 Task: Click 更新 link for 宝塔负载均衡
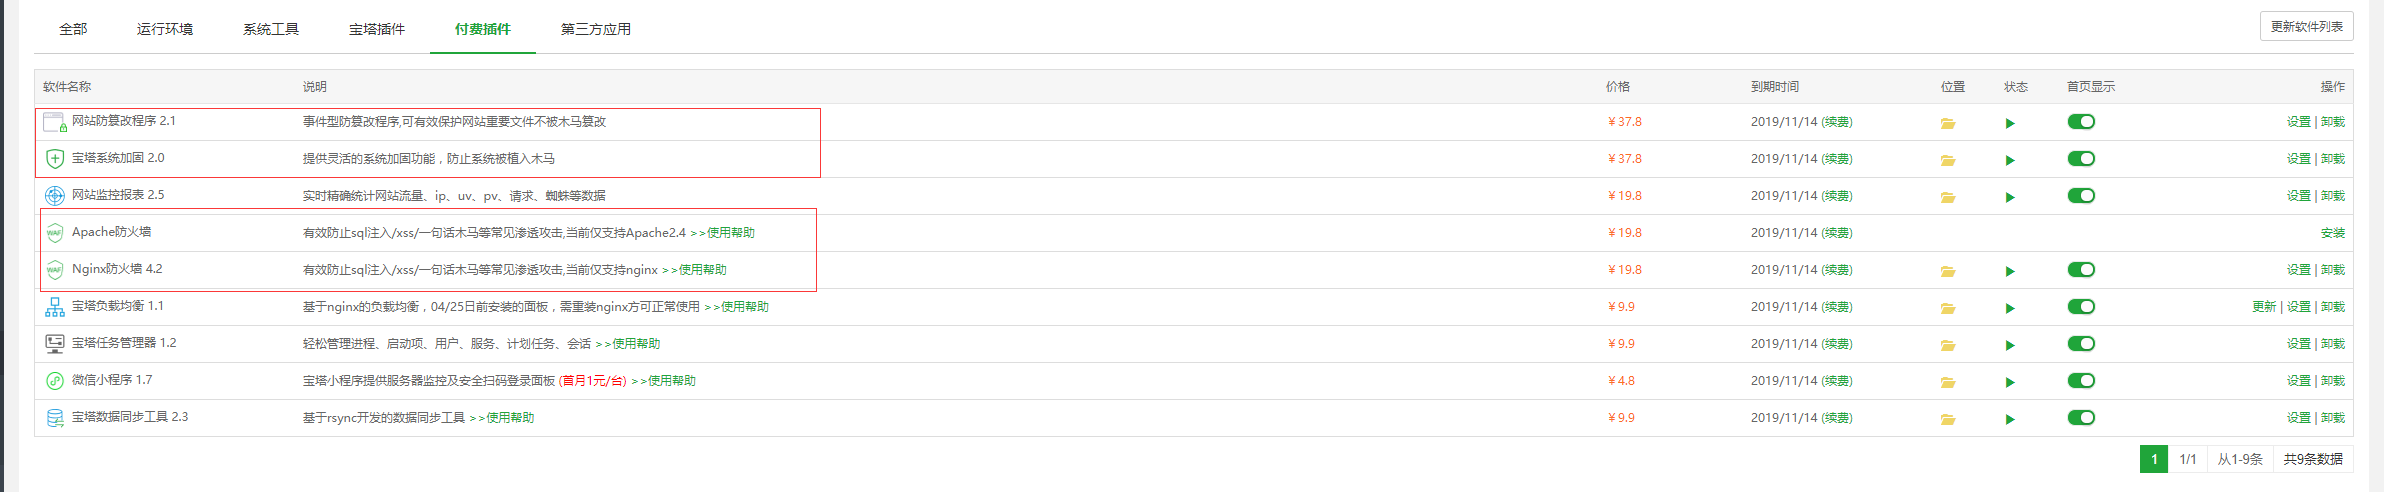coord(2264,307)
